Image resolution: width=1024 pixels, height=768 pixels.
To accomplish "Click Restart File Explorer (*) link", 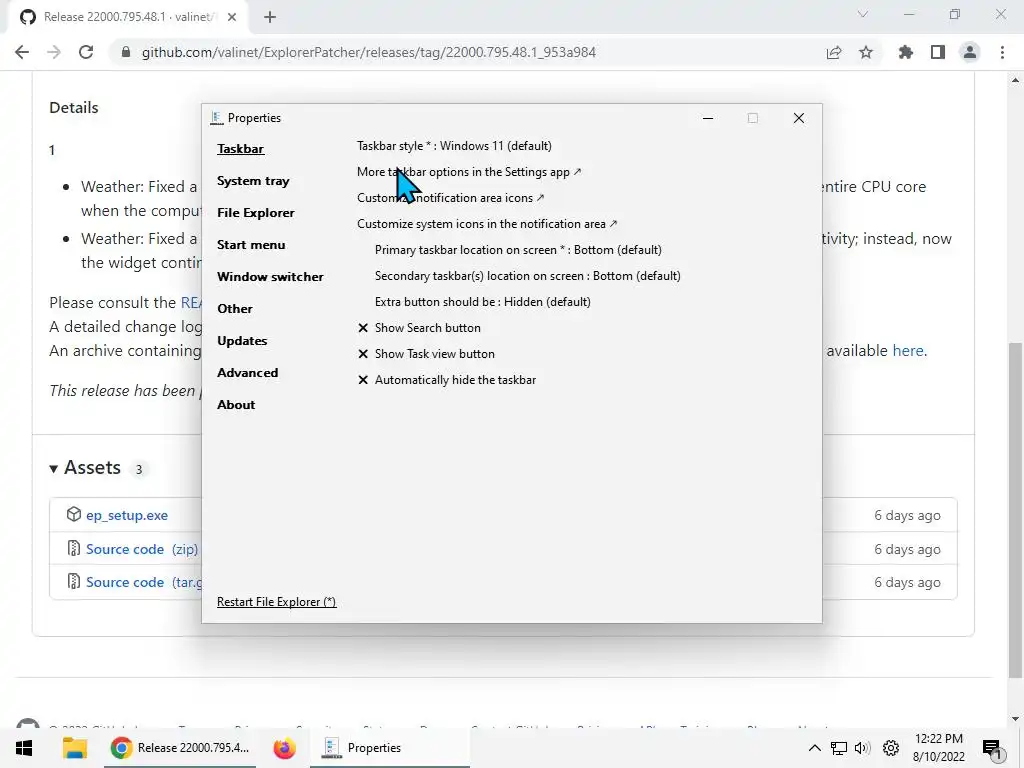I will coord(276,602).
